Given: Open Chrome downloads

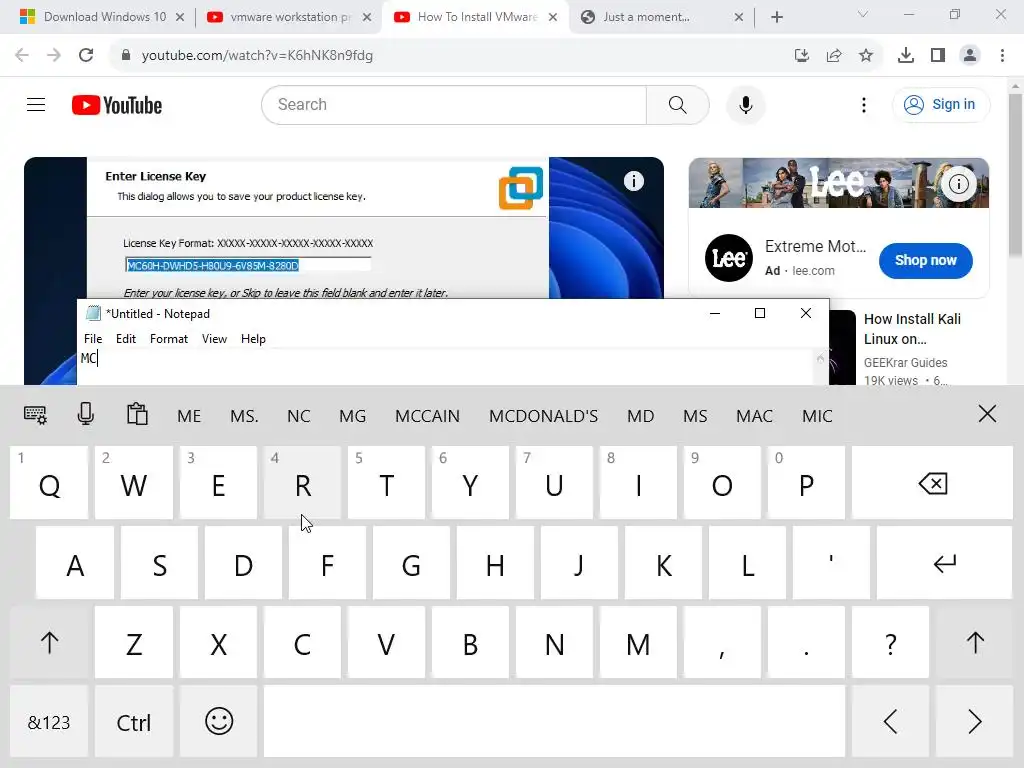Looking at the screenshot, I should pyautogui.click(x=905, y=56).
